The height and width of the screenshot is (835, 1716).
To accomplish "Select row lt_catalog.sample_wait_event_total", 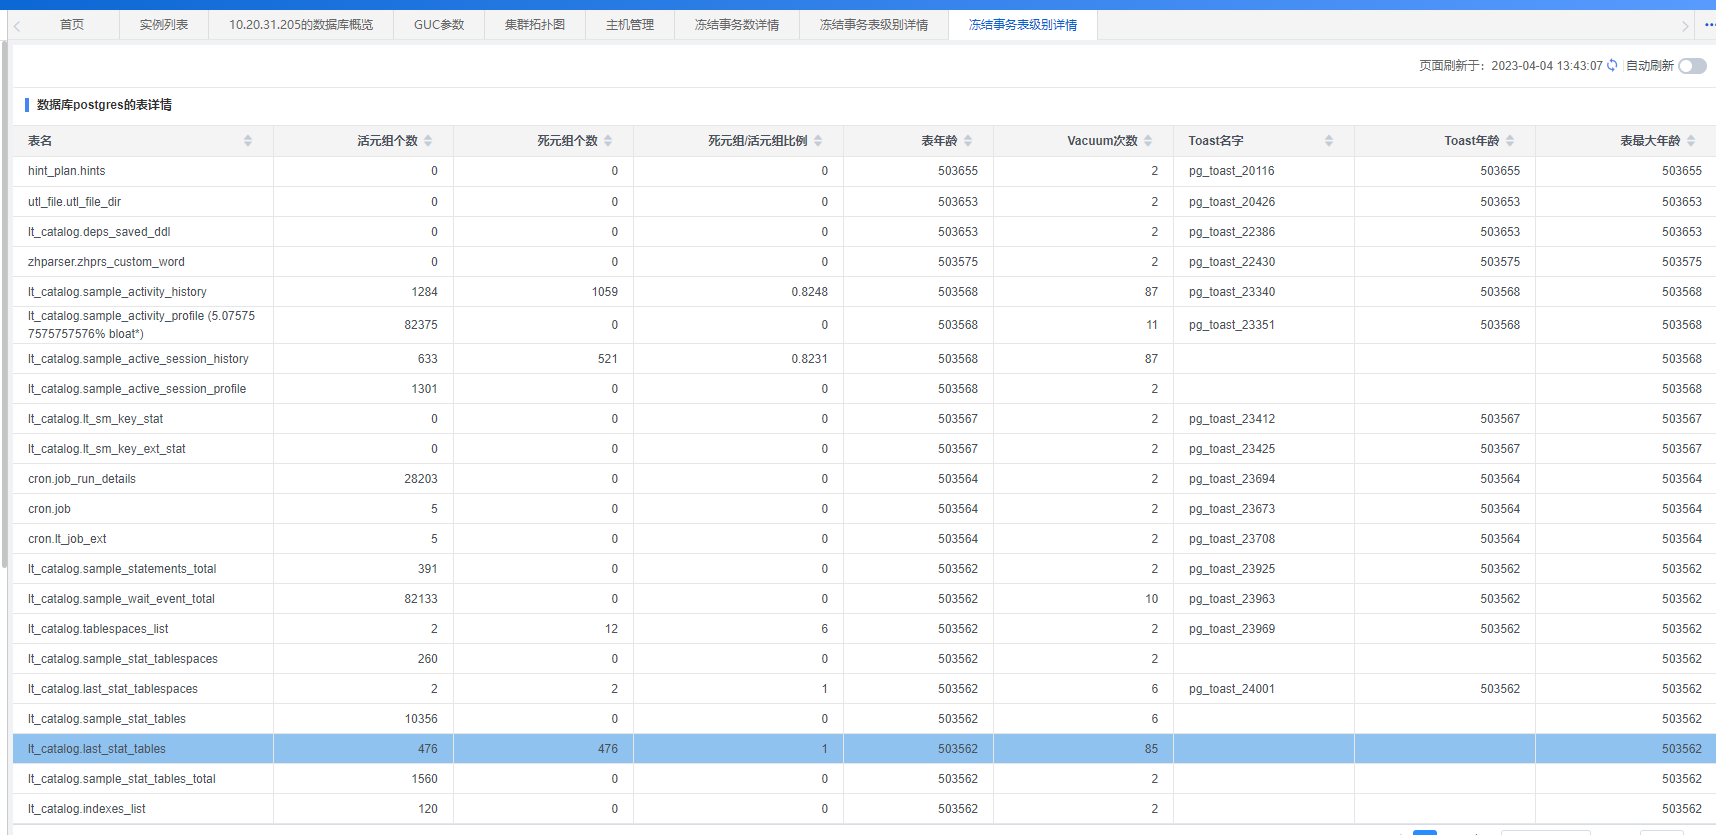I will [864, 599].
